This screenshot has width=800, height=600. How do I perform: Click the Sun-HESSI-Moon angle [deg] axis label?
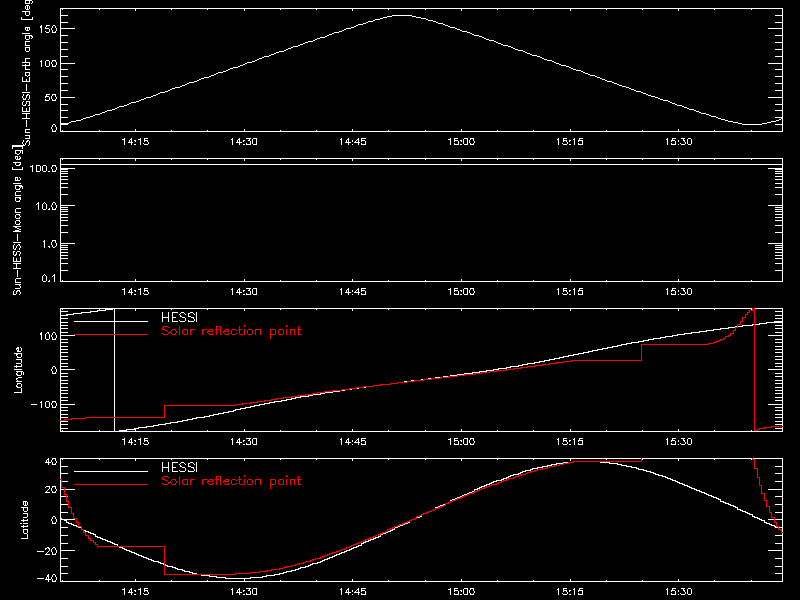tap(17, 220)
